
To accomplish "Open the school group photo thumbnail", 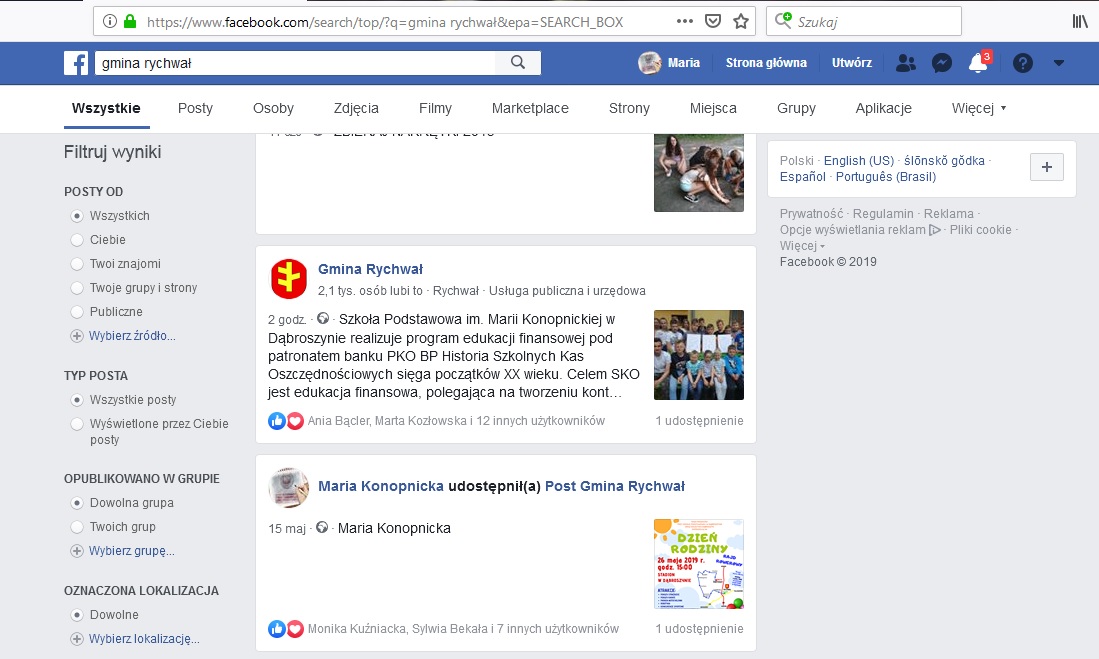I will (x=699, y=355).
